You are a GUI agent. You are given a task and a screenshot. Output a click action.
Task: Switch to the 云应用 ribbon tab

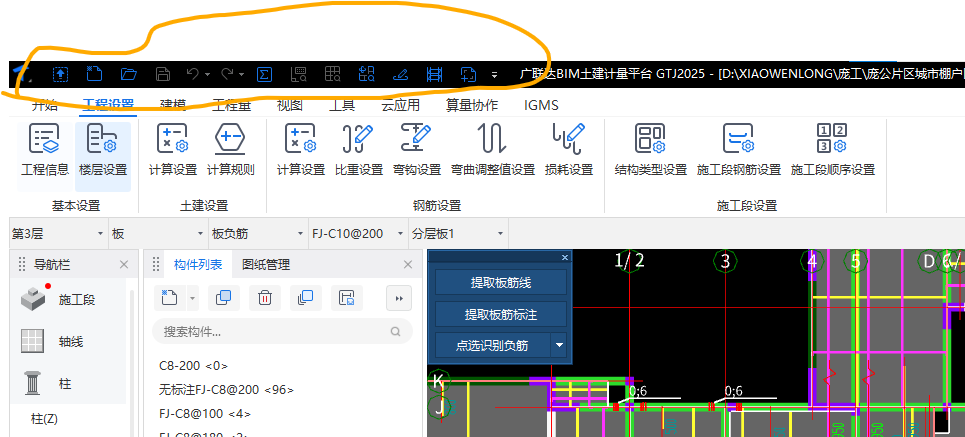point(400,105)
